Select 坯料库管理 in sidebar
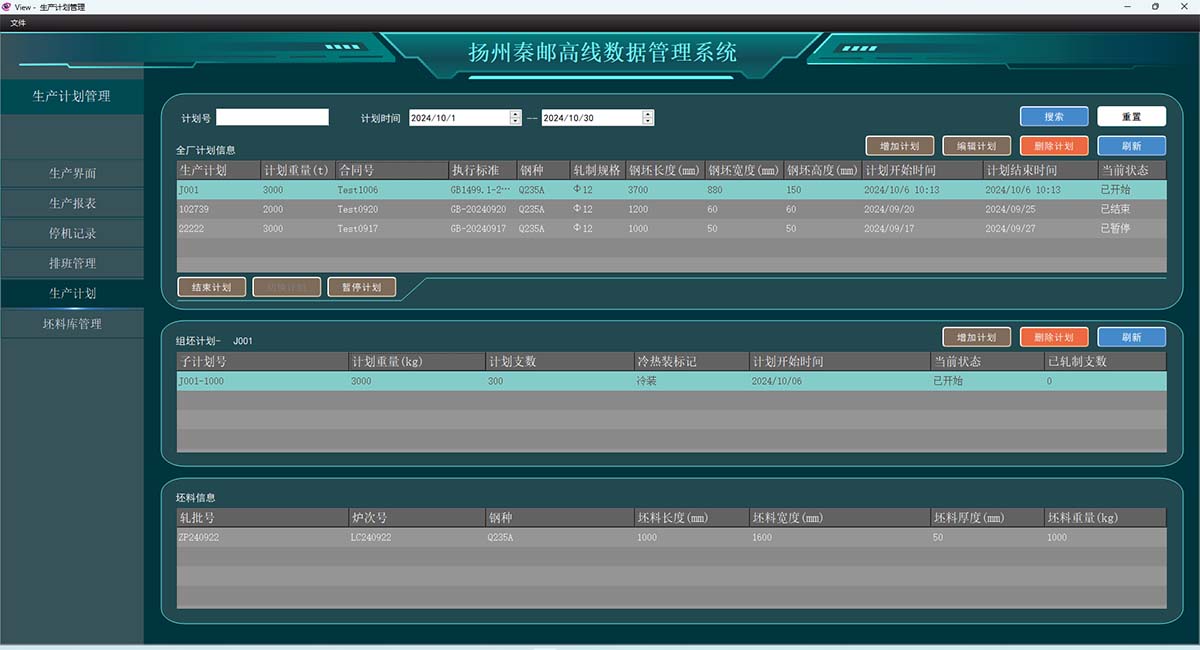Viewport: 1200px width, 650px height. (72, 324)
